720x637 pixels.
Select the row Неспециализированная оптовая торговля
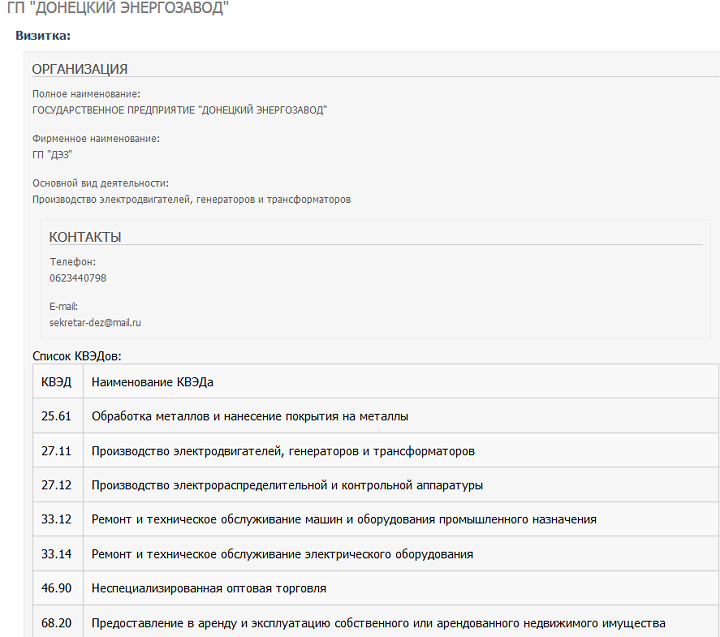point(376,588)
